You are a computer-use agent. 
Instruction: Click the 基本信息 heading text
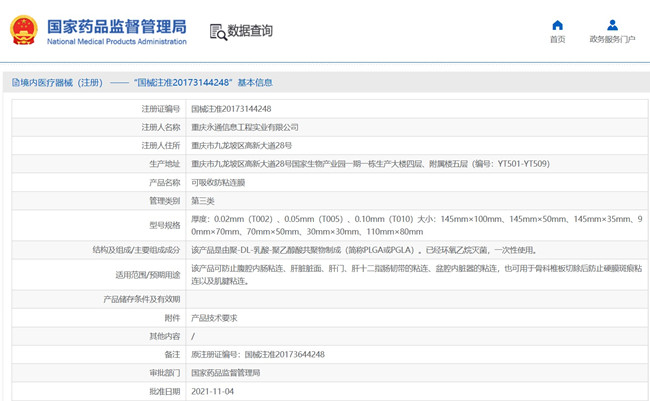(x=255, y=83)
